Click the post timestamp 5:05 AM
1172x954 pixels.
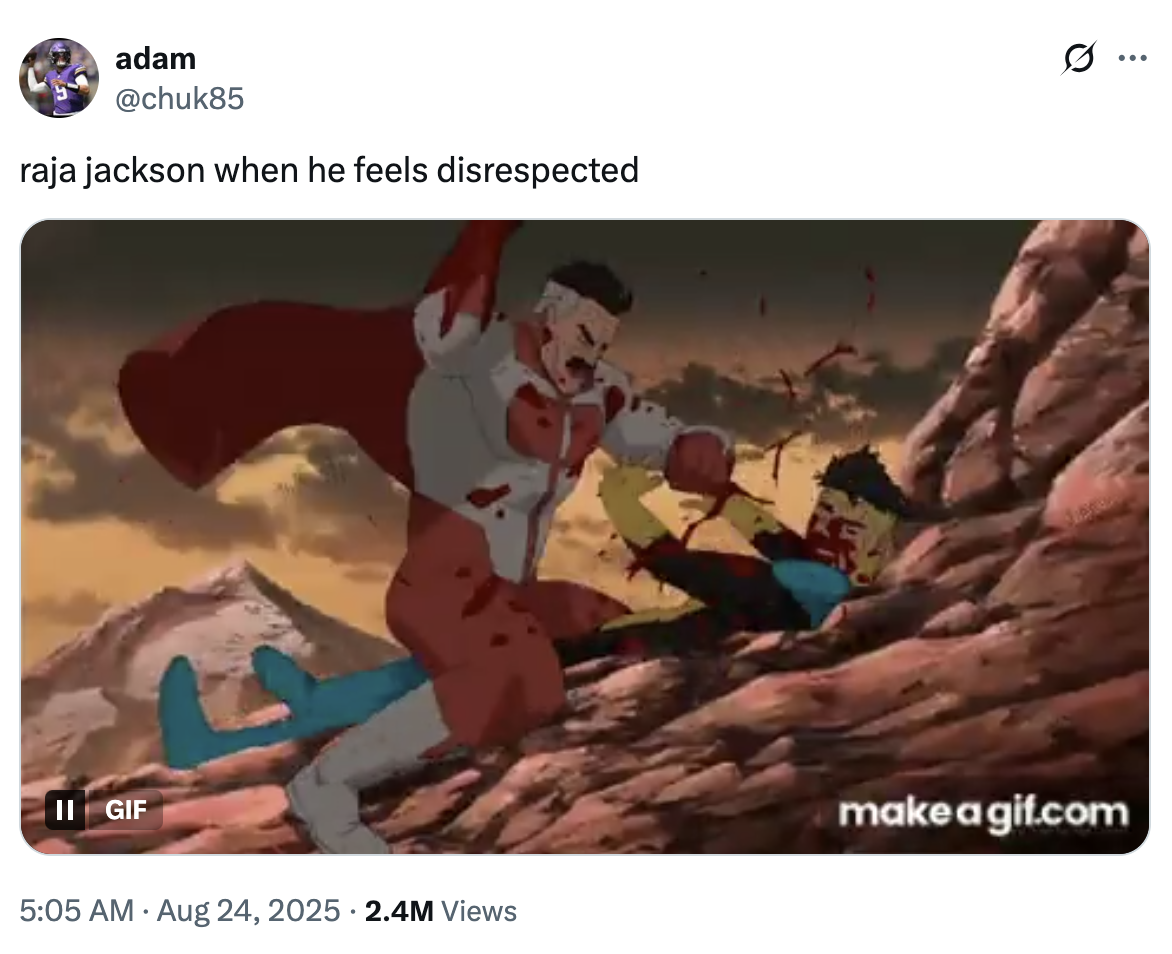[76, 911]
